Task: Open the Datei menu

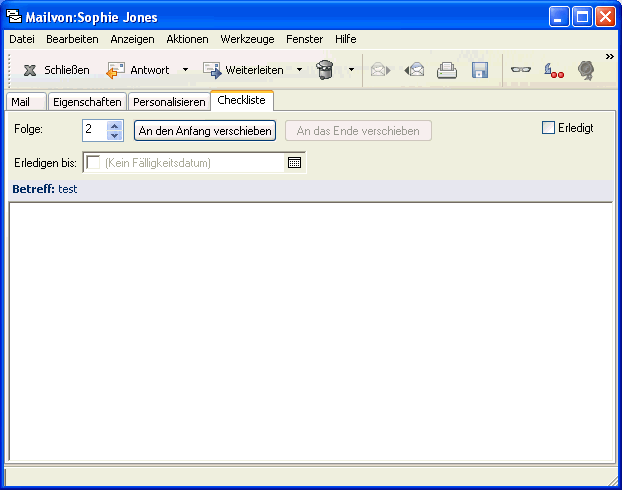Action: pyautogui.click(x=22, y=39)
